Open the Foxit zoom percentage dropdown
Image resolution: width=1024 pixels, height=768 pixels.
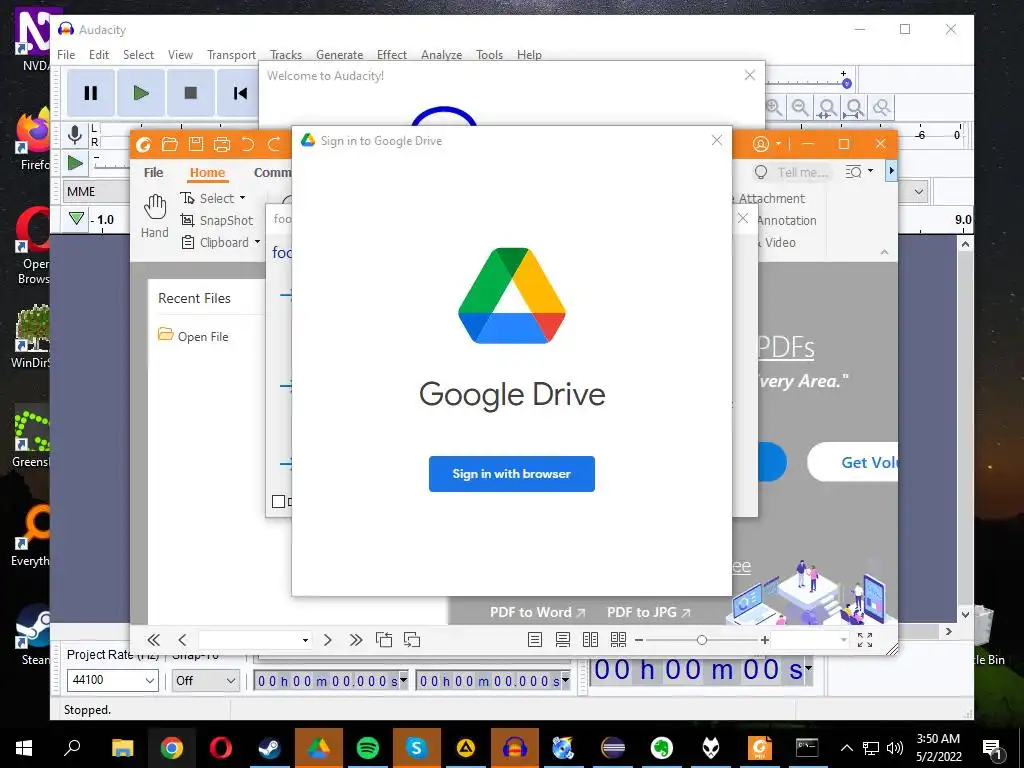pos(844,641)
